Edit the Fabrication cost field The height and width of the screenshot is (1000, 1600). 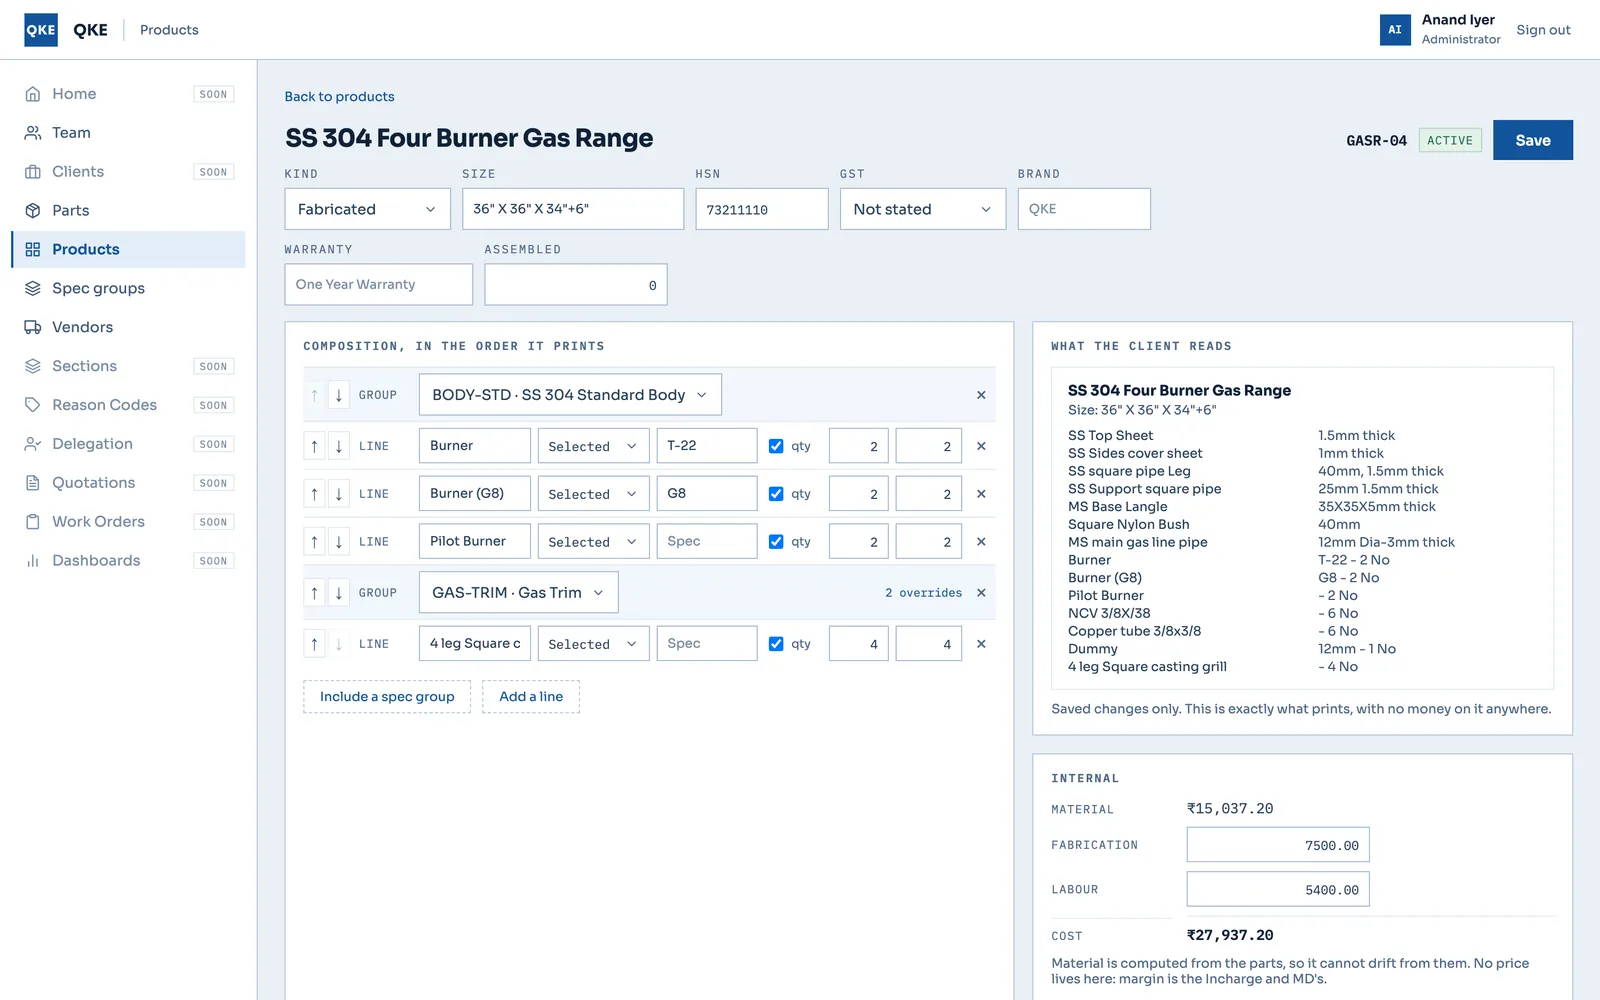(1278, 845)
